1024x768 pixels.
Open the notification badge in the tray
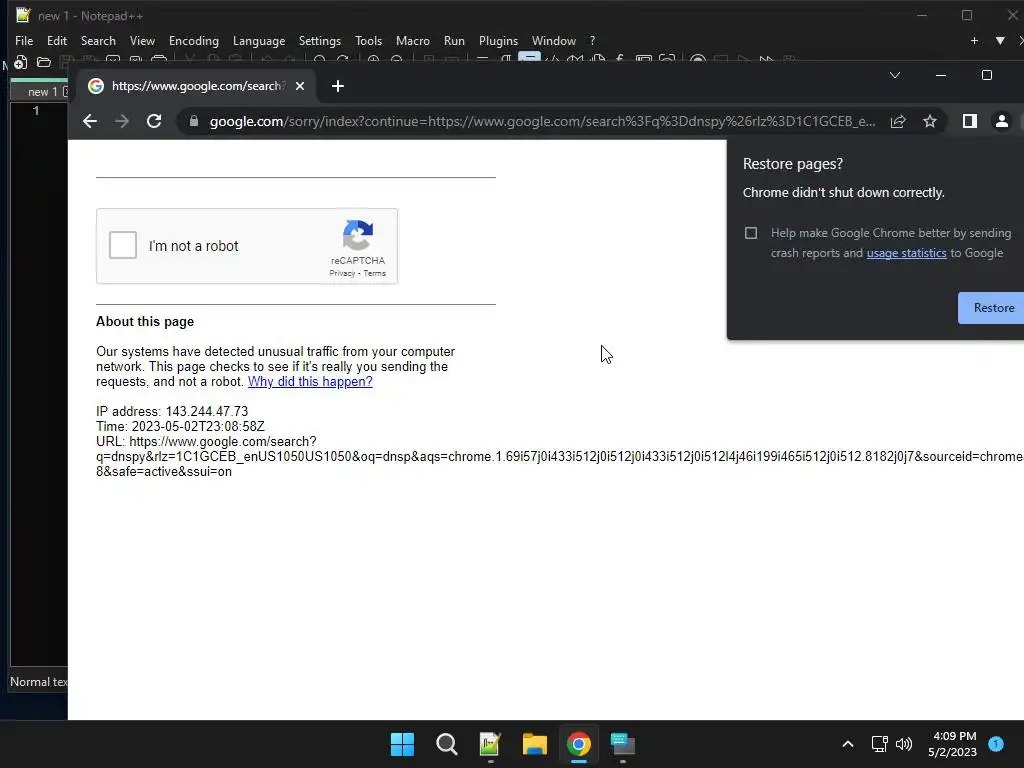(x=996, y=744)
